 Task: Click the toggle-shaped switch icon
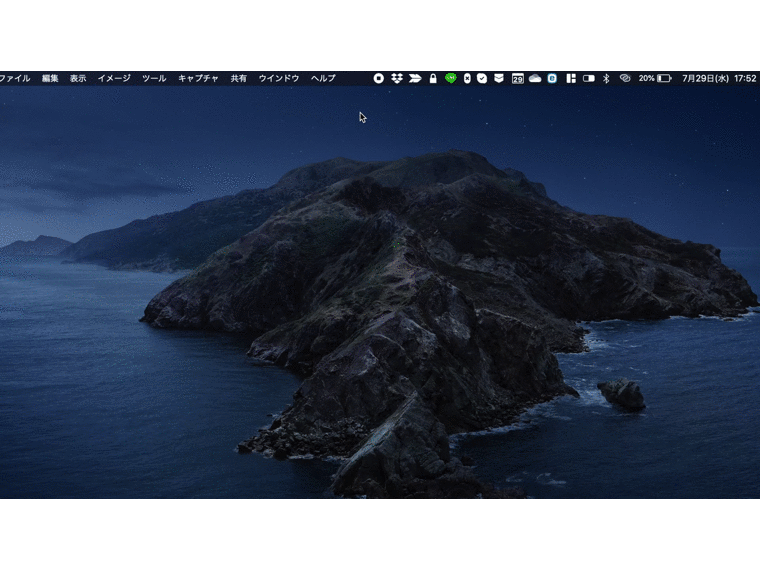[x=589, y=78]
